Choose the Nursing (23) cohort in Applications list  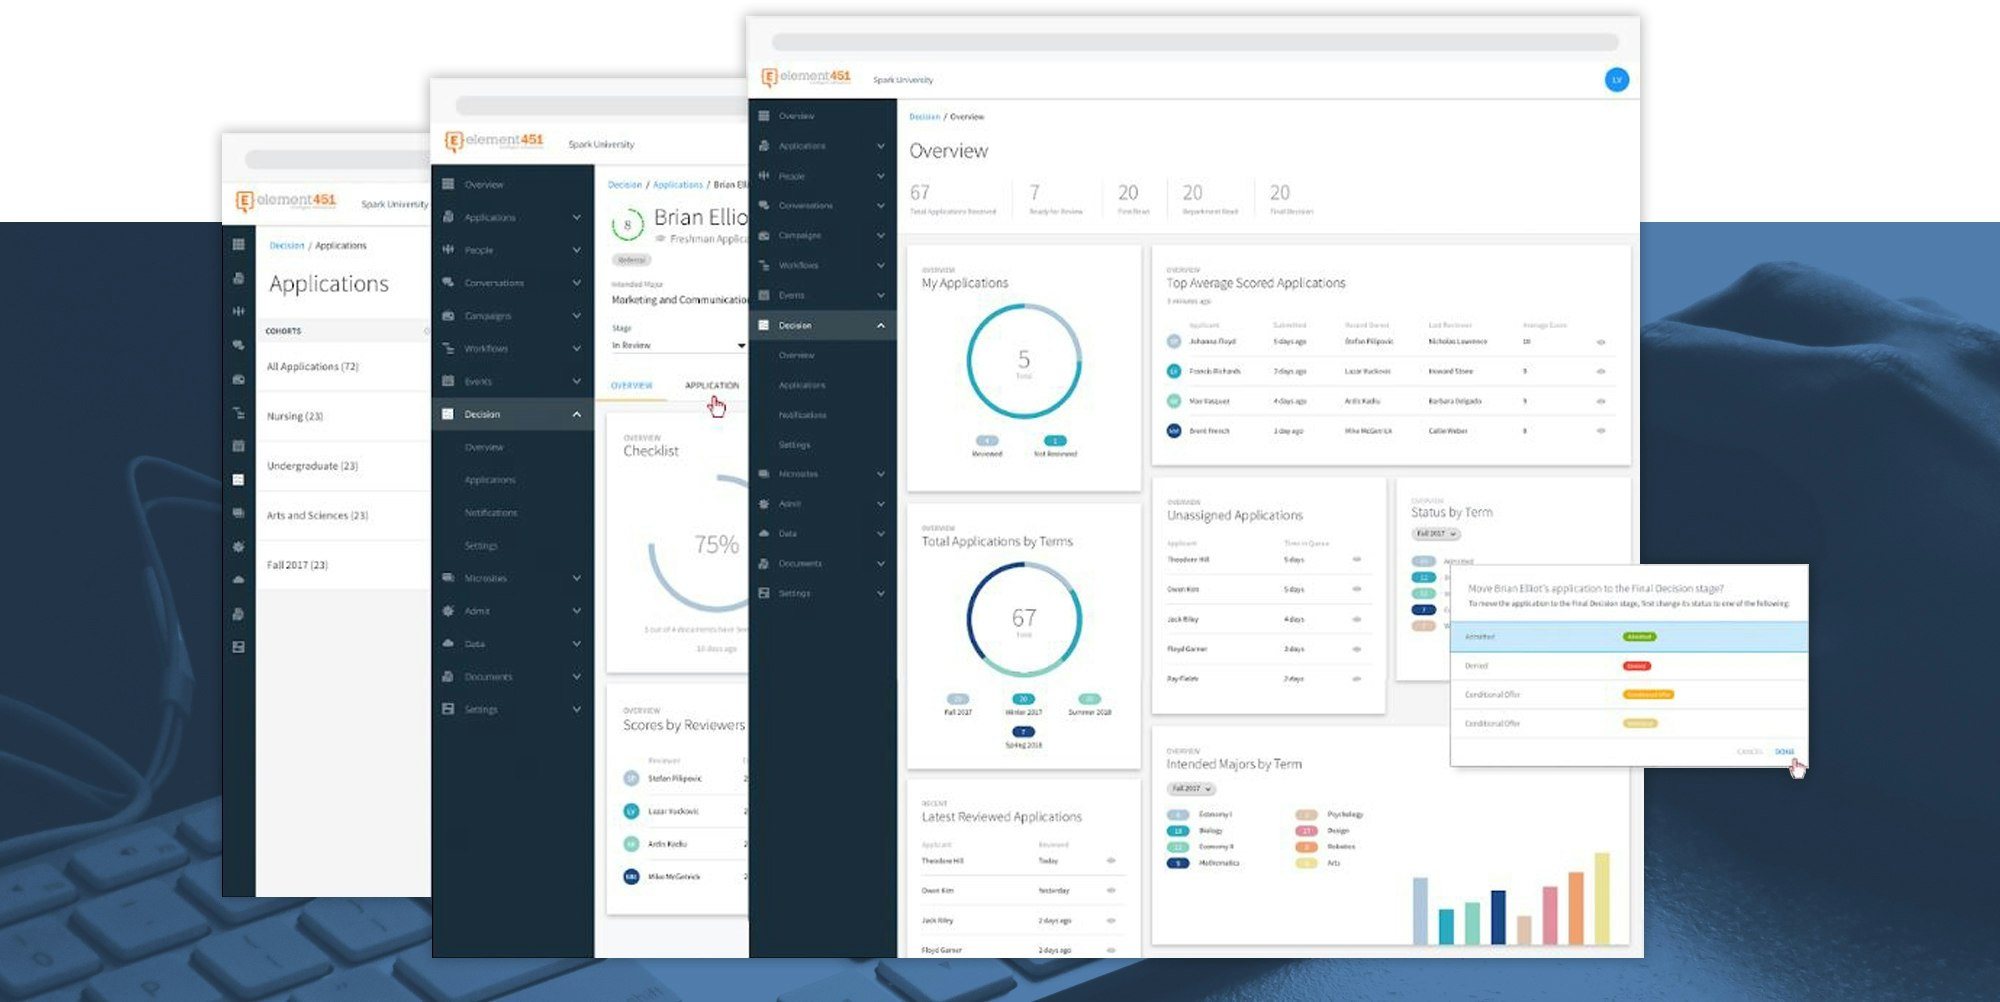295,416
